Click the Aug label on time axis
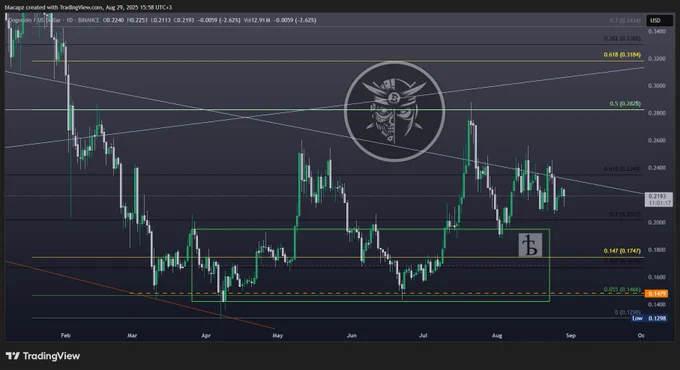Image resolution: width=680 pixels, height=370 pixels. 497,335
